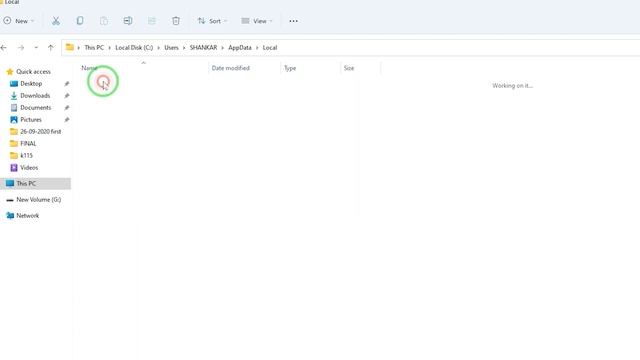The image size is (640, 360).
Task: Open Videos in sidebar
Action: click(29, 168)
